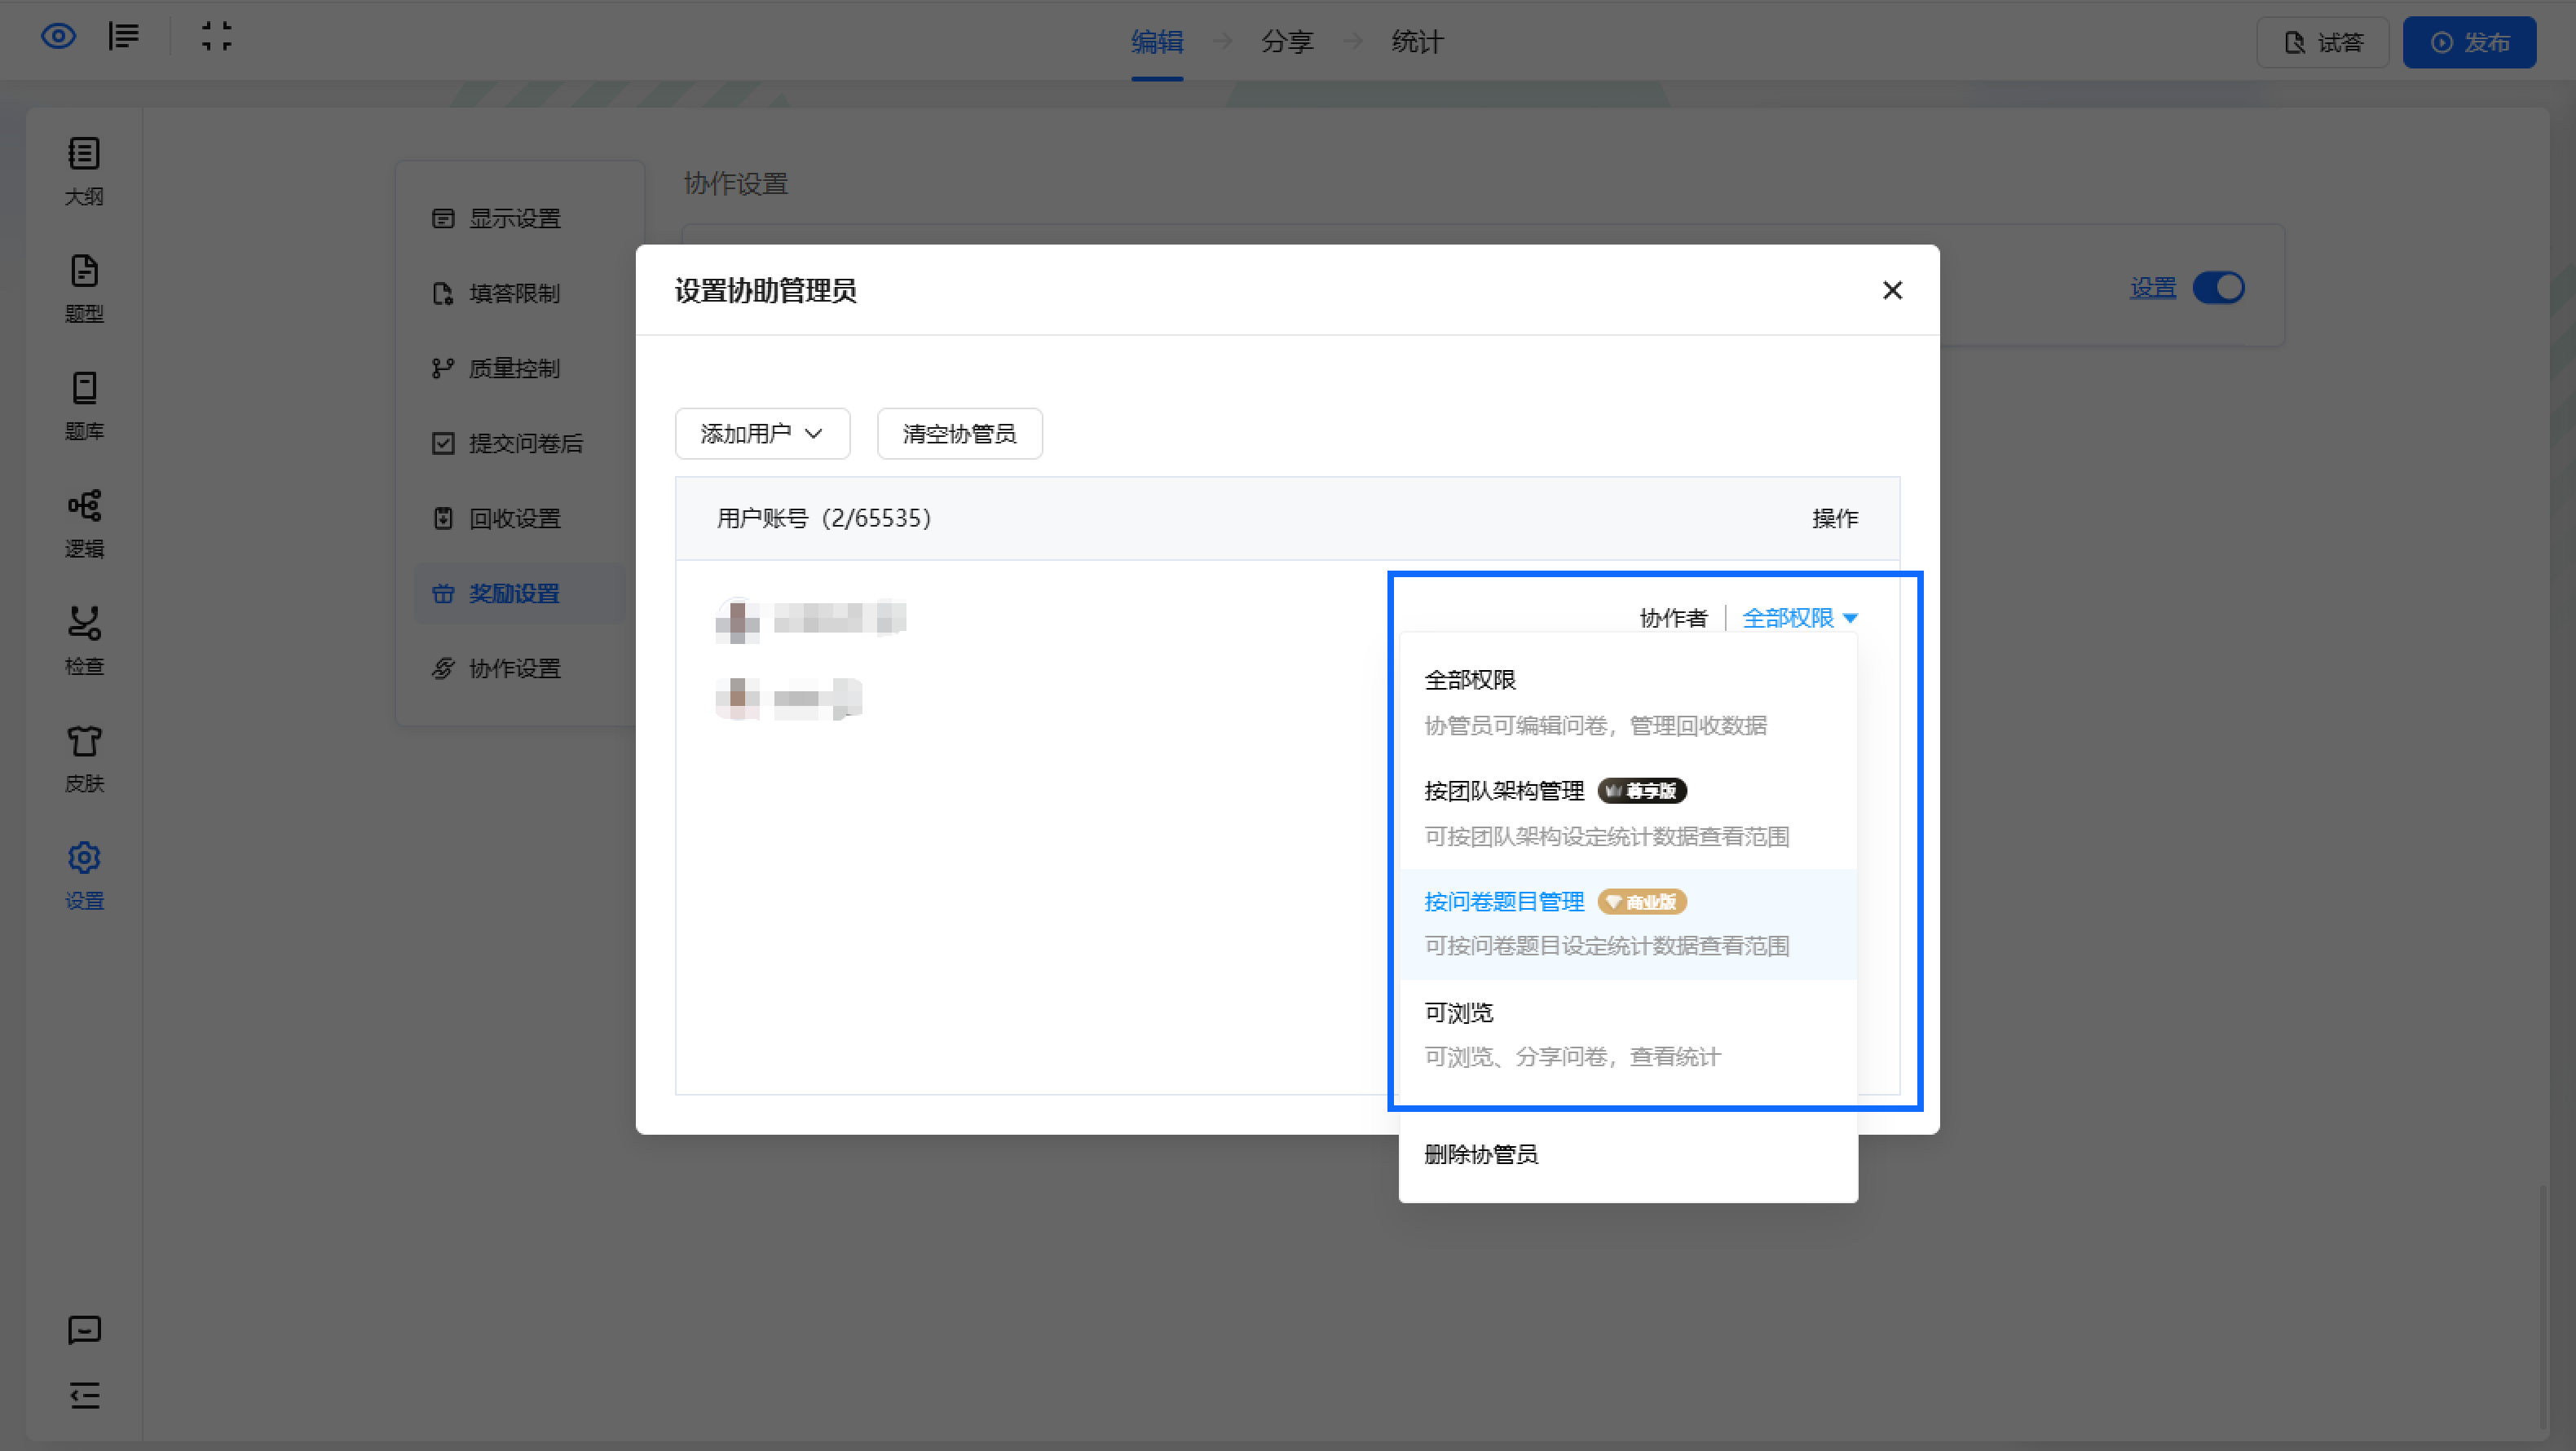
Task: Select 删除协管员 from the menu
Action: coord(1628,1154)
